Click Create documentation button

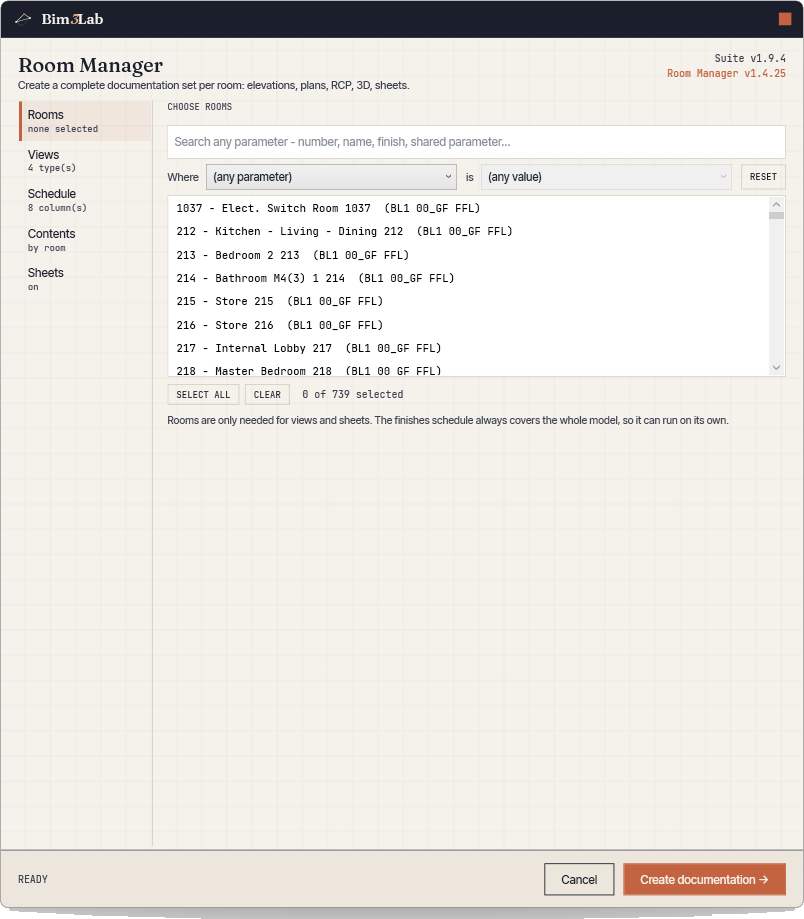(704, 879)
